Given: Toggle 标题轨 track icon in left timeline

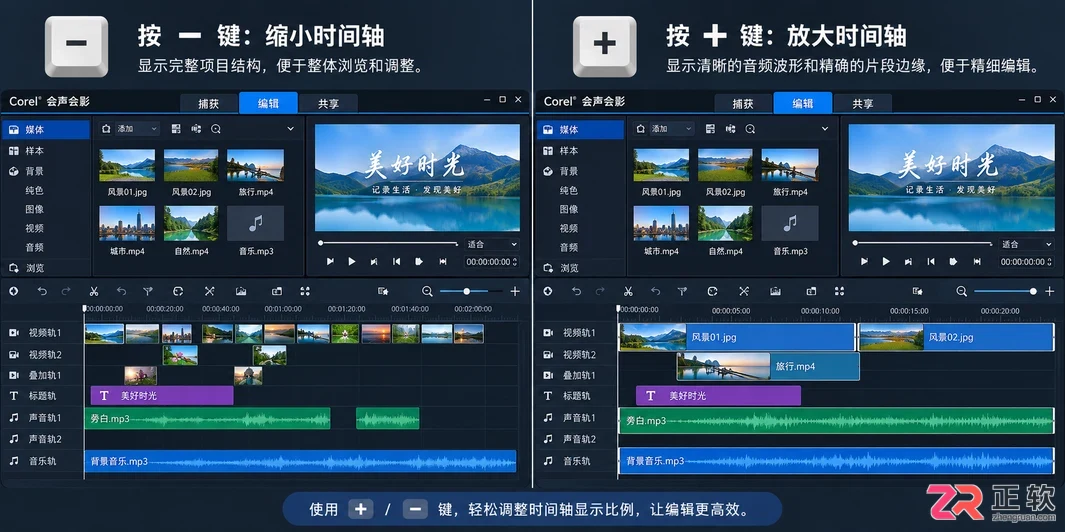Looking at the screenshot, I should [14, 395].
